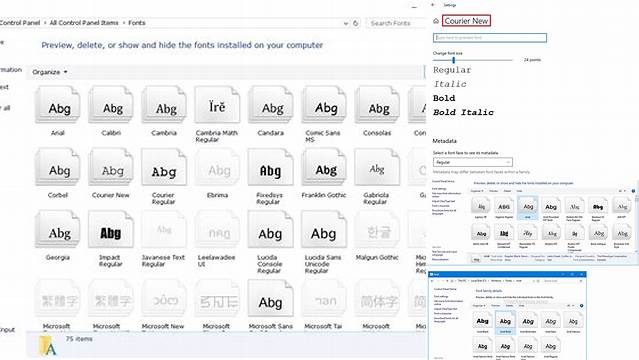Viewport: 639px width, 360px height.
Task: Click the Search Fonts box
Action: [395, 23]
